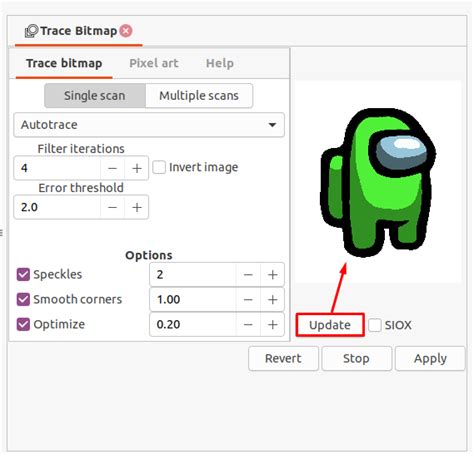Click the Apply button
This screenshot has height=454, width=474.
coord(430,359)
